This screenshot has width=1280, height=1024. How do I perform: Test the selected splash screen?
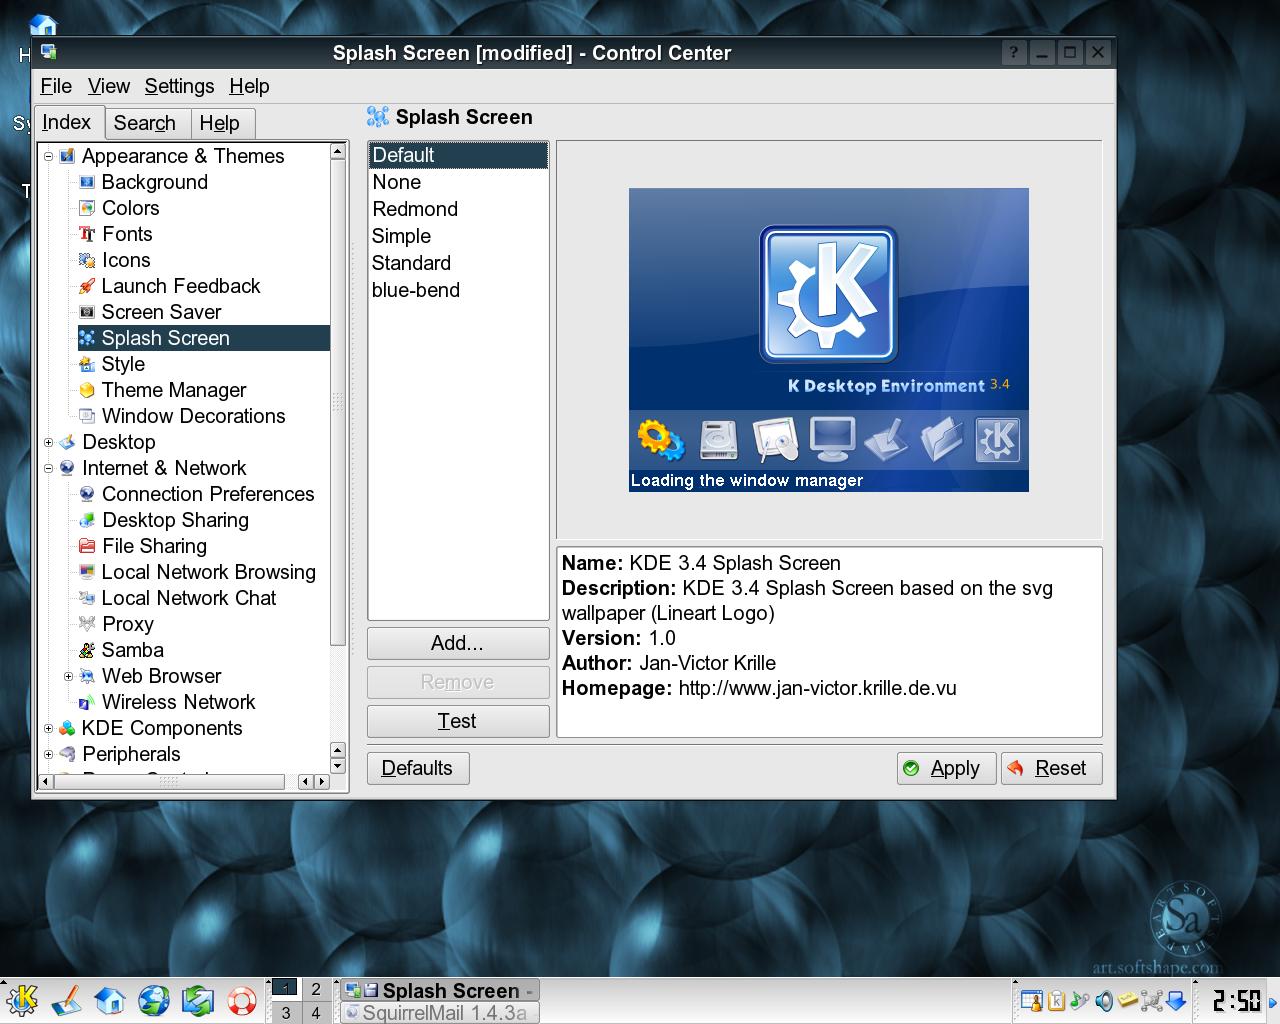coord(458,721)
